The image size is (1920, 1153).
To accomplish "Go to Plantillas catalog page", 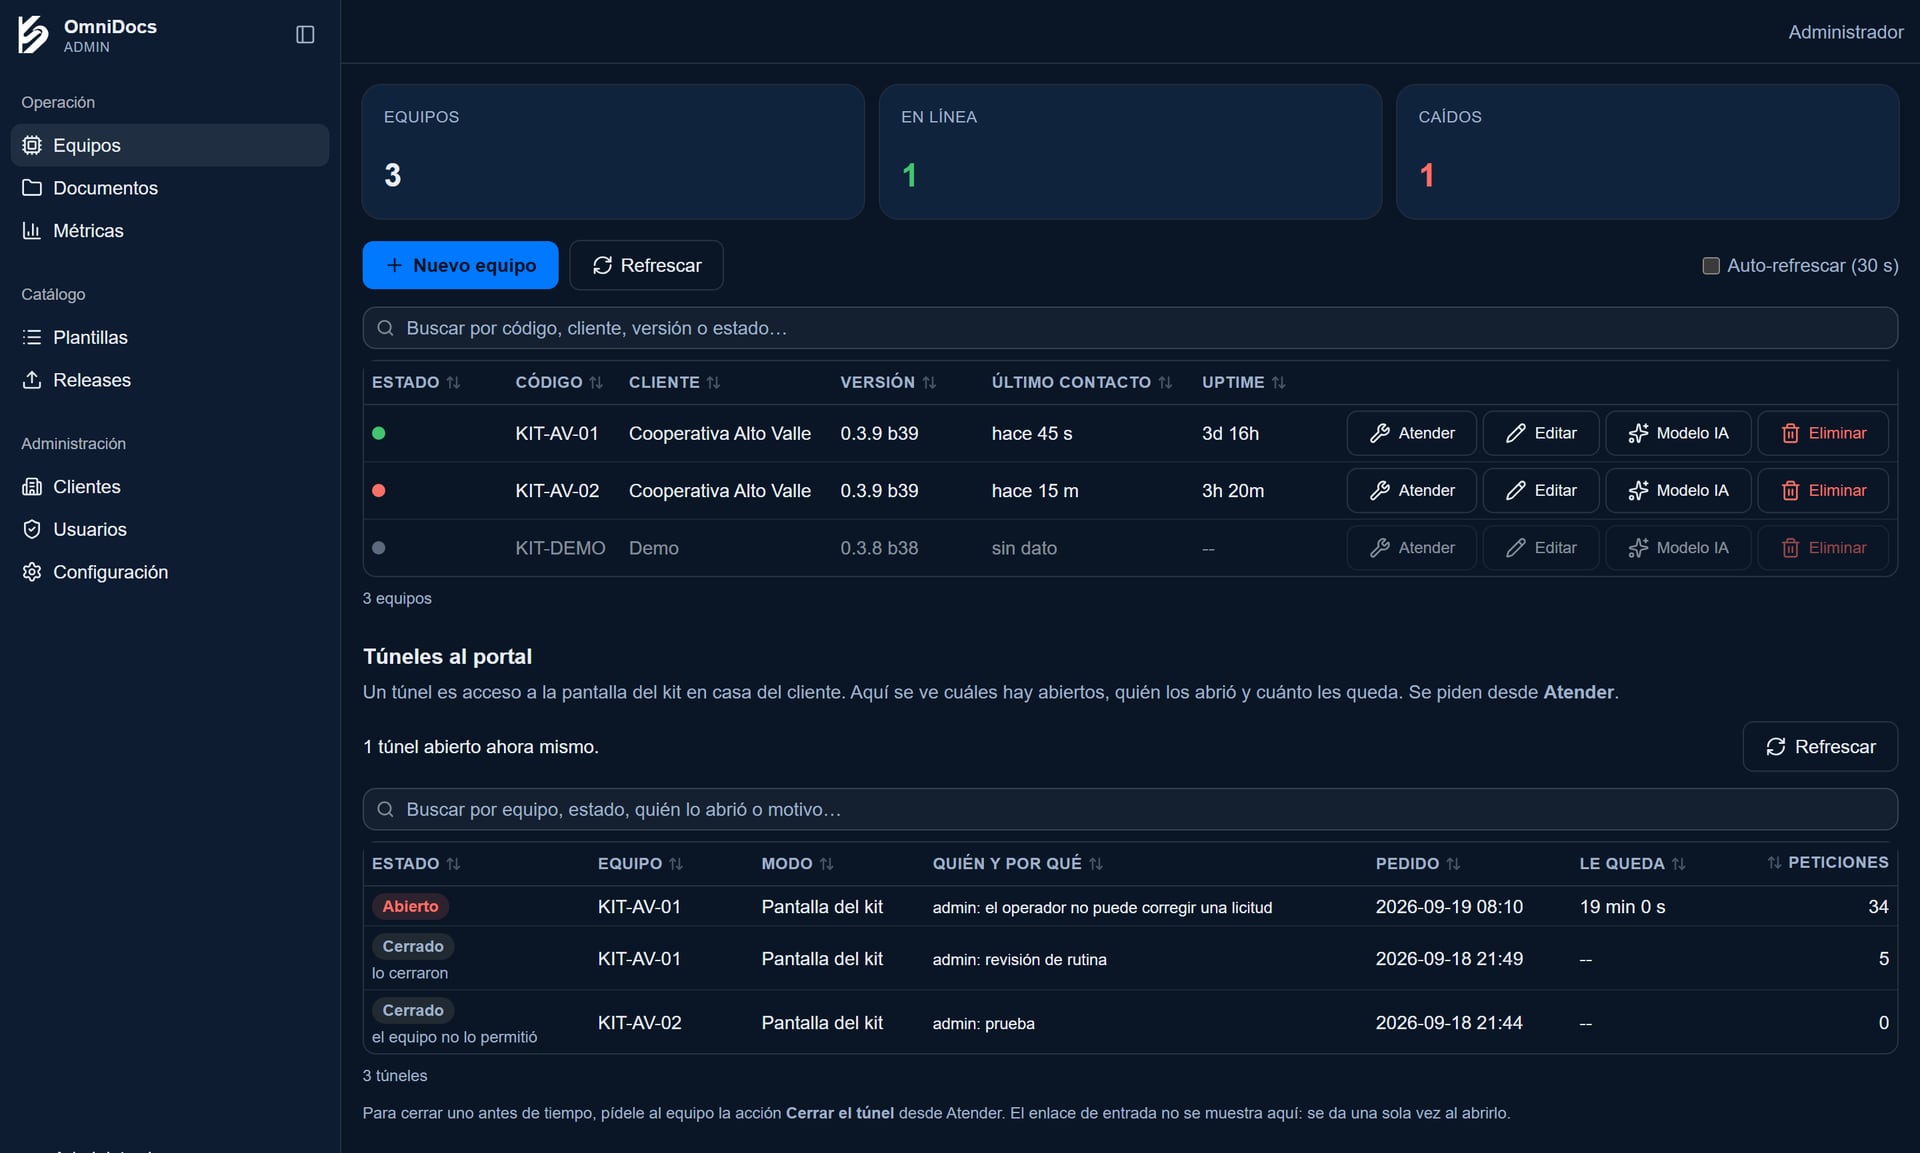I will (x=170, y=337).
